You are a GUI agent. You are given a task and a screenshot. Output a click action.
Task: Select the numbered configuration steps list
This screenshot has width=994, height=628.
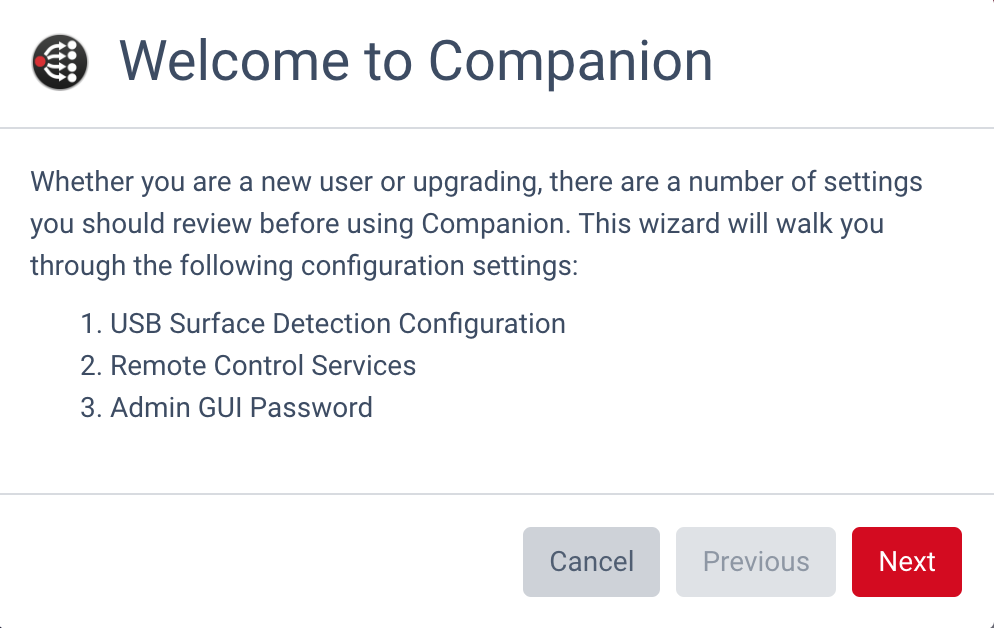[320, 366]
